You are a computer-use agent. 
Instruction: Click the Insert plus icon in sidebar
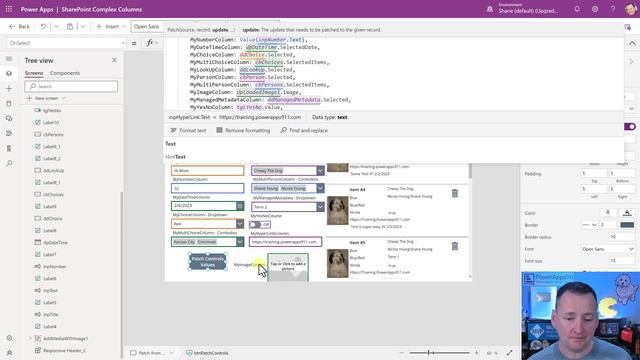[x=9, y=89]
